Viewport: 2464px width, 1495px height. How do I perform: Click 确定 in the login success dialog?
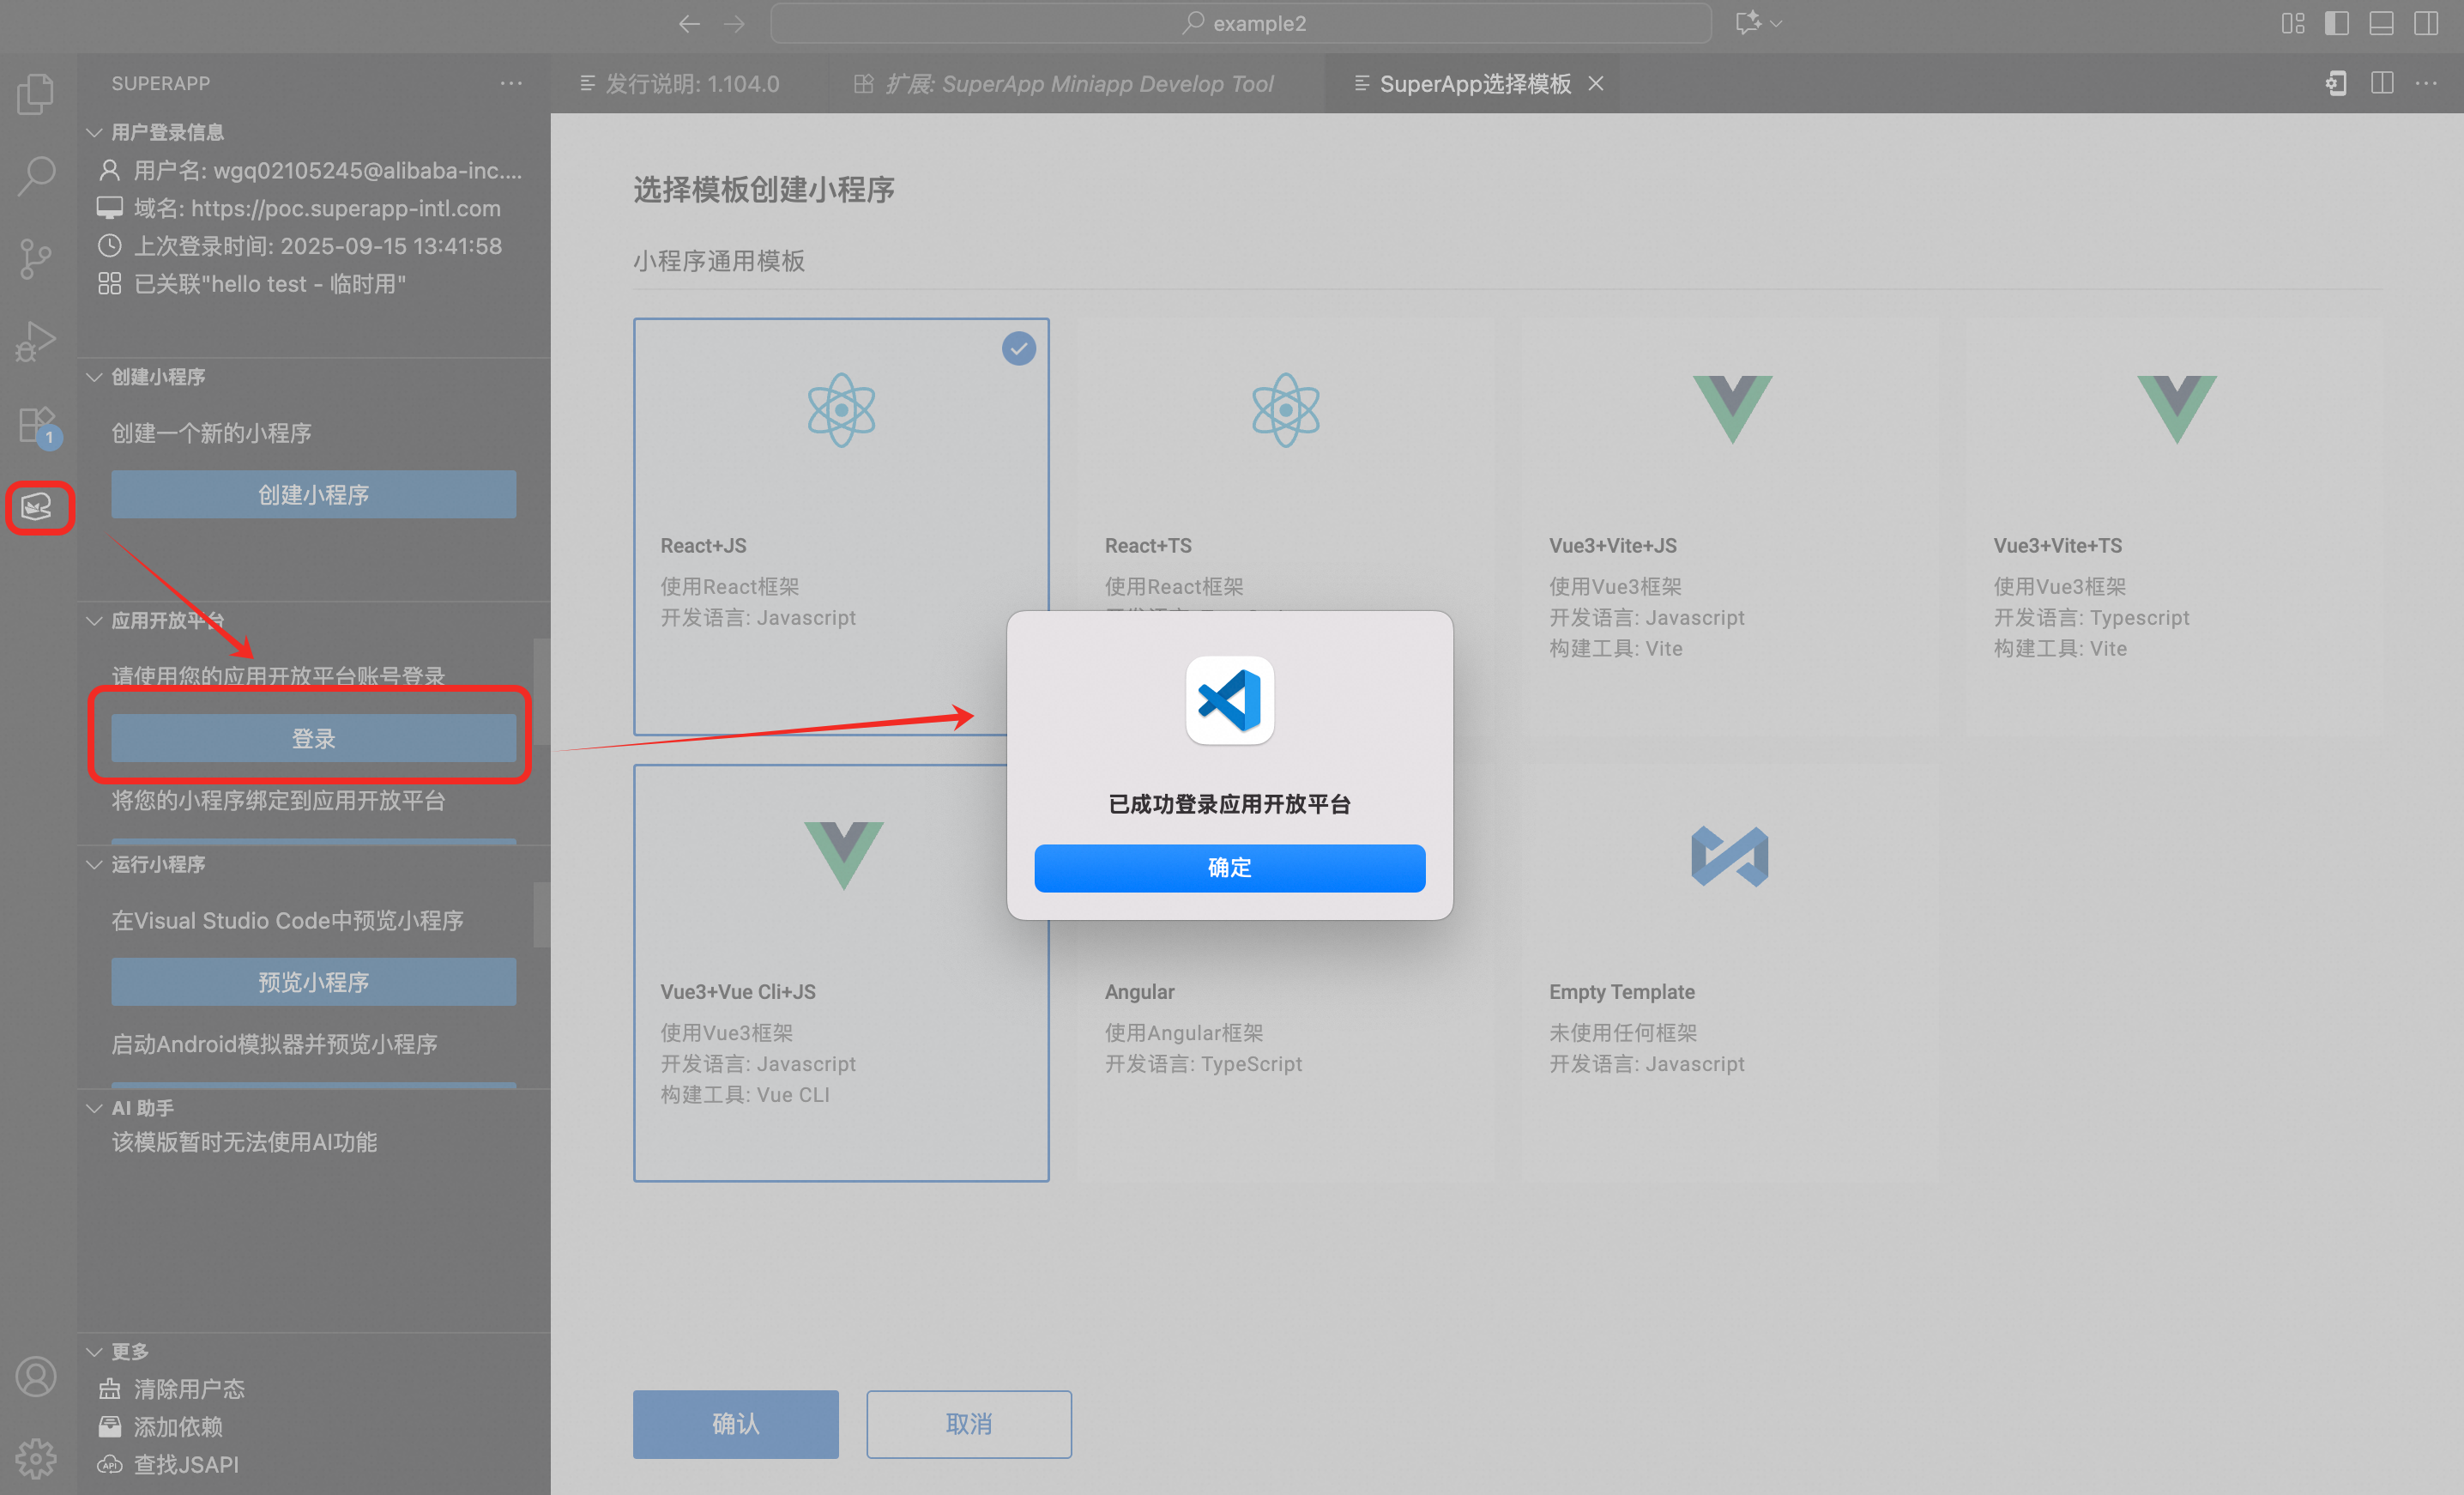point(1229,867)
